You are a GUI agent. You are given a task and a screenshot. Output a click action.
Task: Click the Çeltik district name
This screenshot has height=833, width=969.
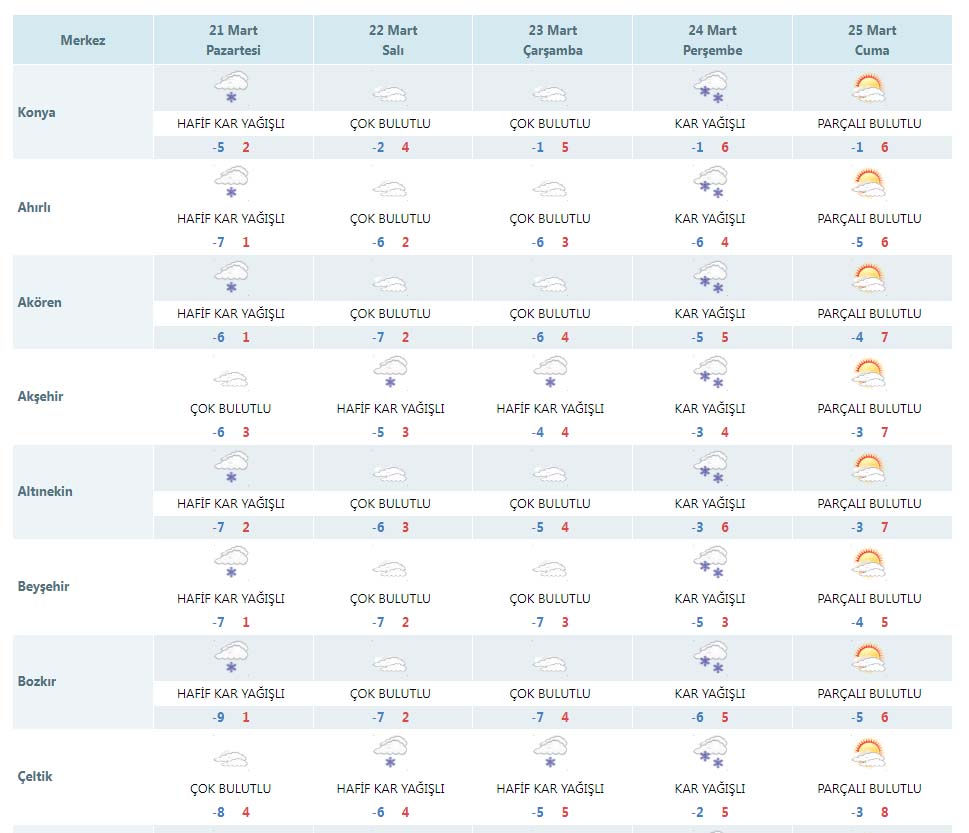[x=35, y=776]
